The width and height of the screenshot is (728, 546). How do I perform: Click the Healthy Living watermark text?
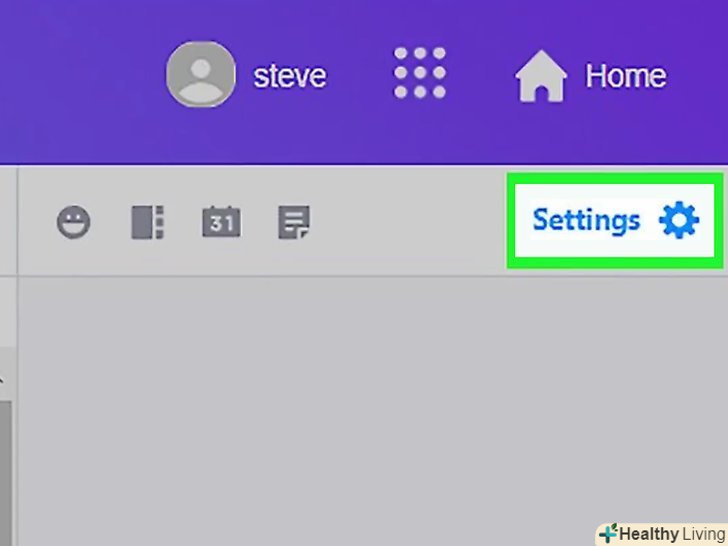coord(672,534)
